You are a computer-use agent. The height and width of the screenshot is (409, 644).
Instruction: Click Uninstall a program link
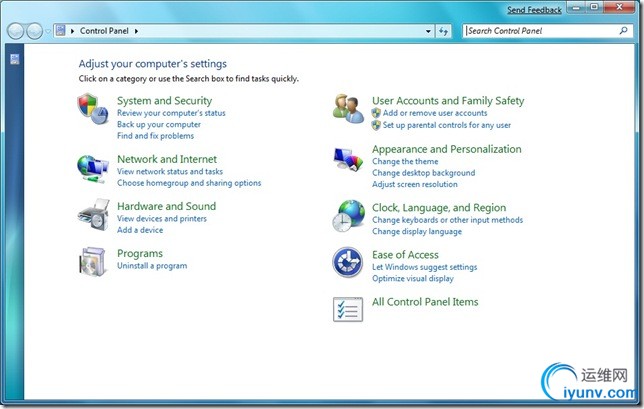click(152, 266)
